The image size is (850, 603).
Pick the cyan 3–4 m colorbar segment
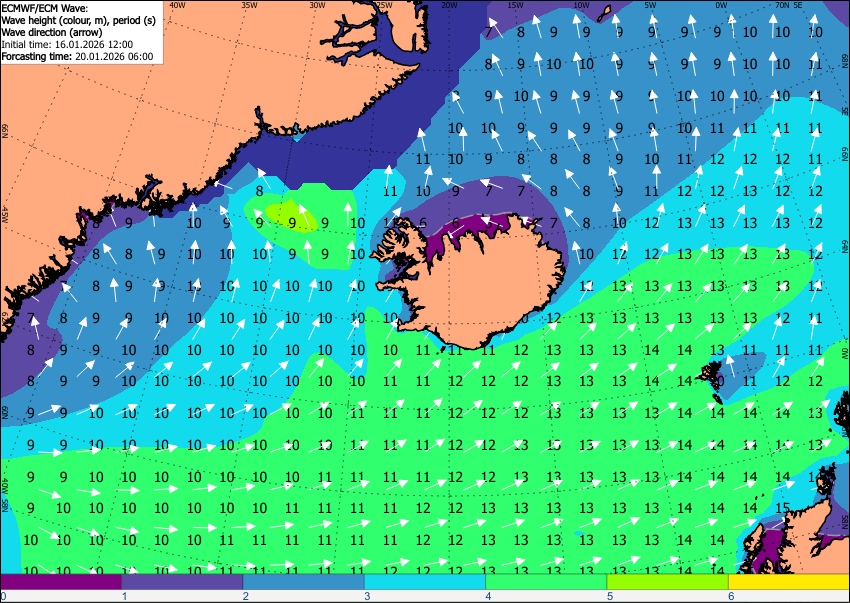tap(425, 582)
